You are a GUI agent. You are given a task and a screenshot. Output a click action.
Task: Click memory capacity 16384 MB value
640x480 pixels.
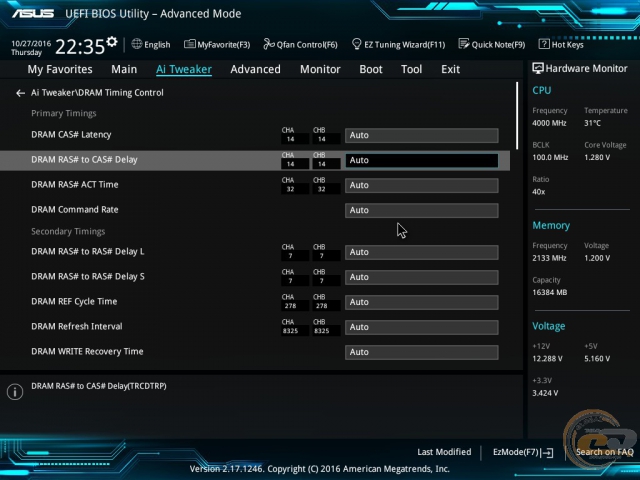click(549, 293)
